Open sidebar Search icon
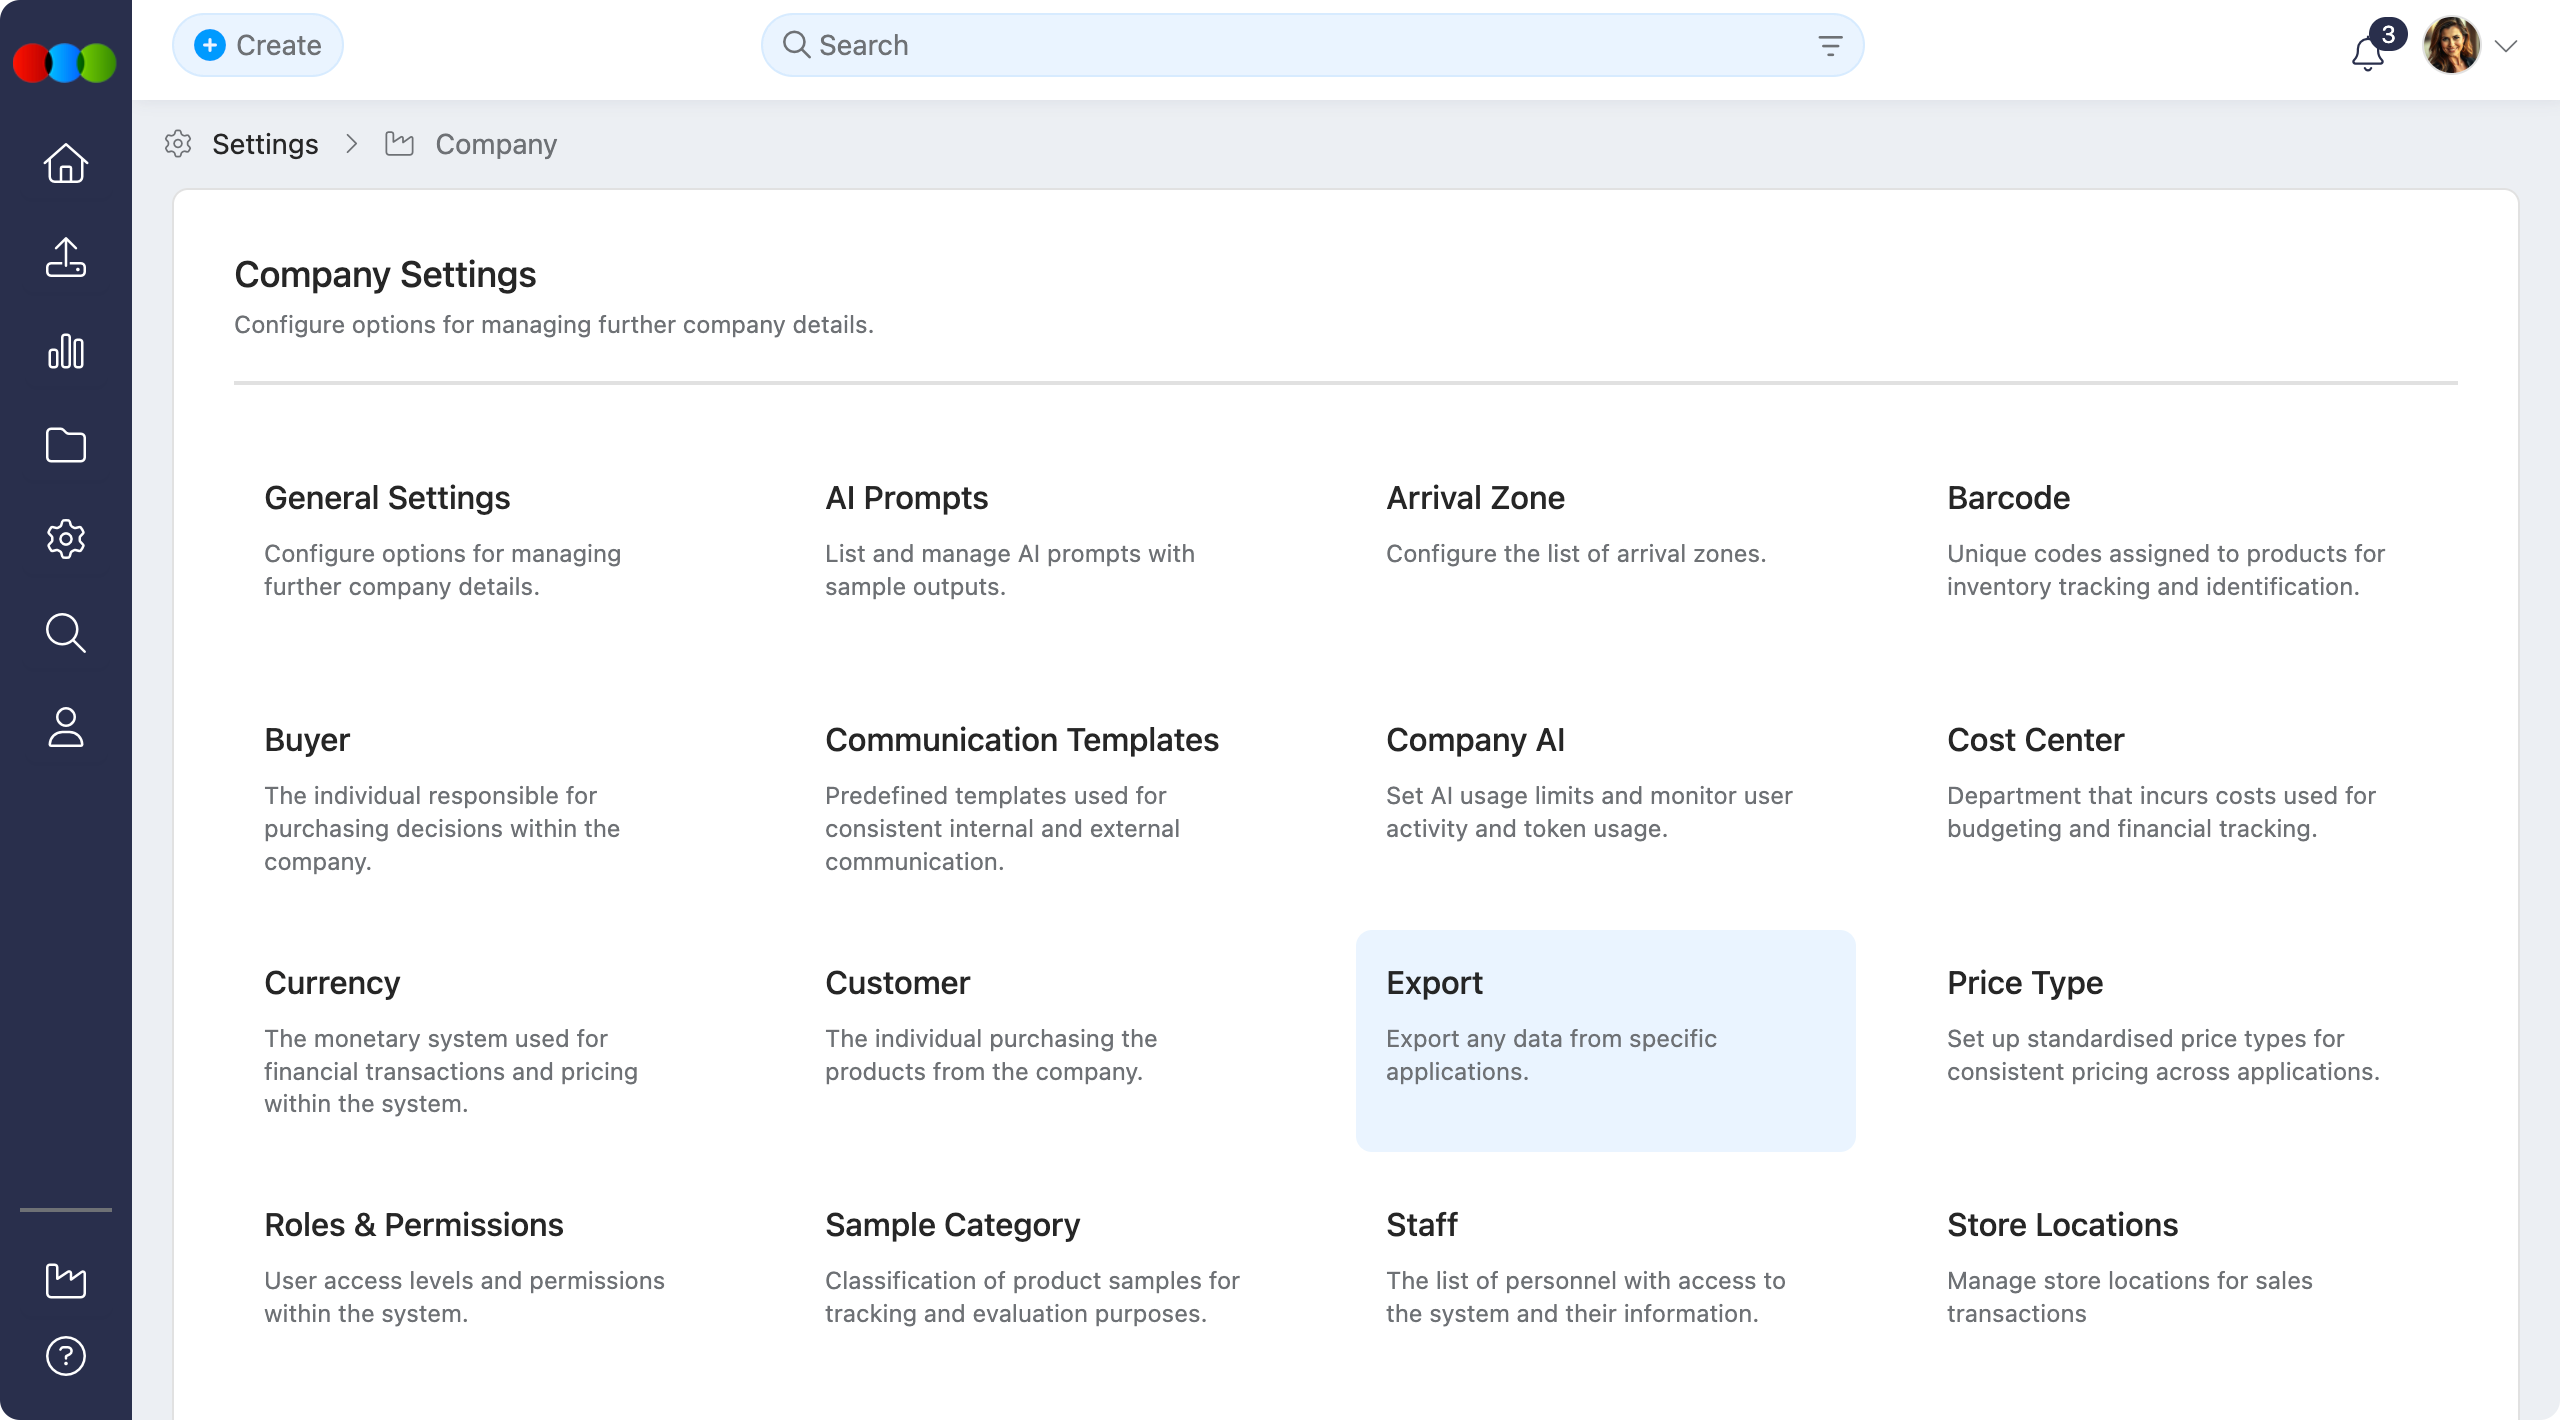The image size is (2560, 1420). pos(65,632)
